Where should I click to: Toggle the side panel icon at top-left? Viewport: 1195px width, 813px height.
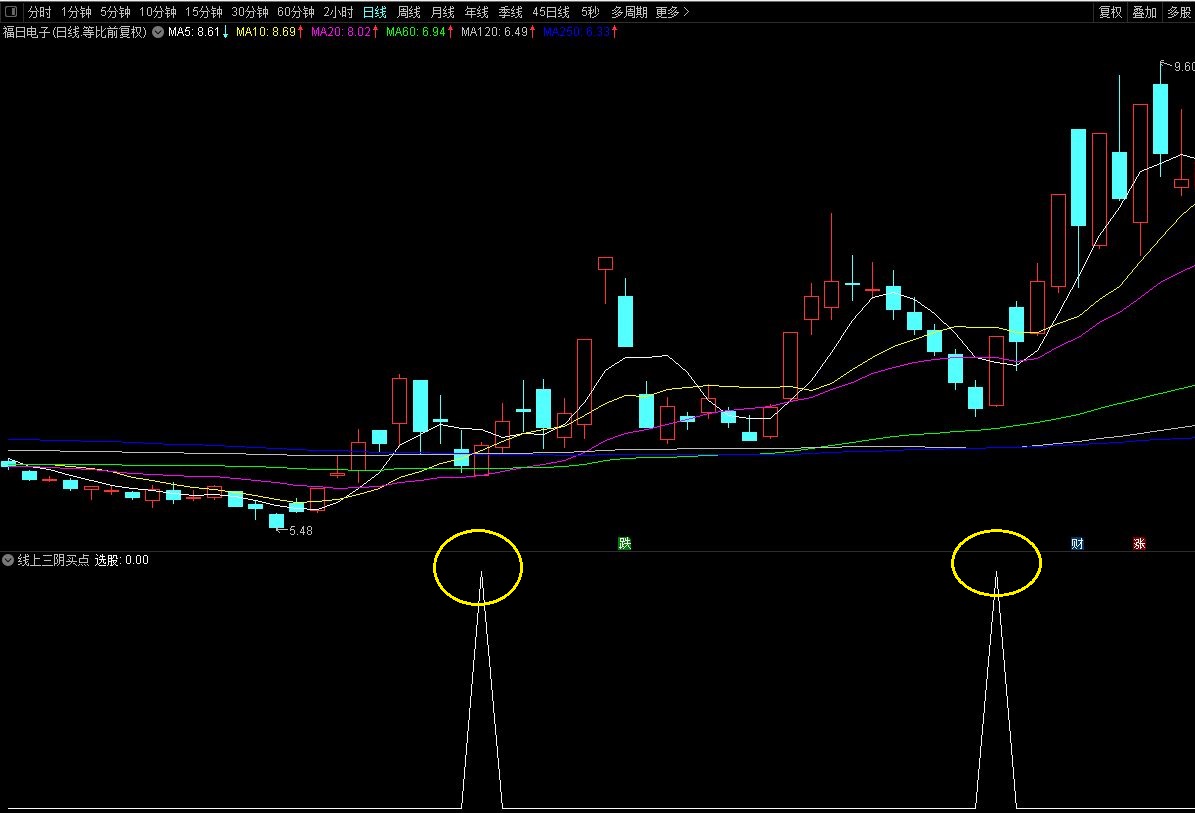point(11,11)
